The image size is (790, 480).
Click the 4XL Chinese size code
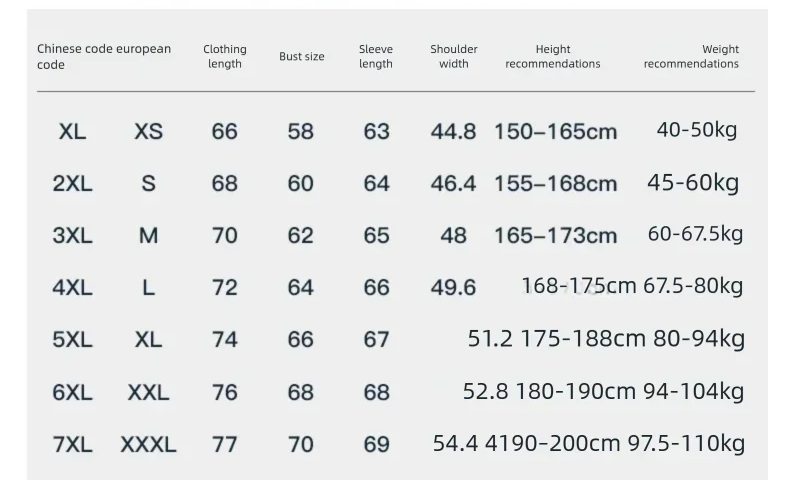tap(72, 288)
